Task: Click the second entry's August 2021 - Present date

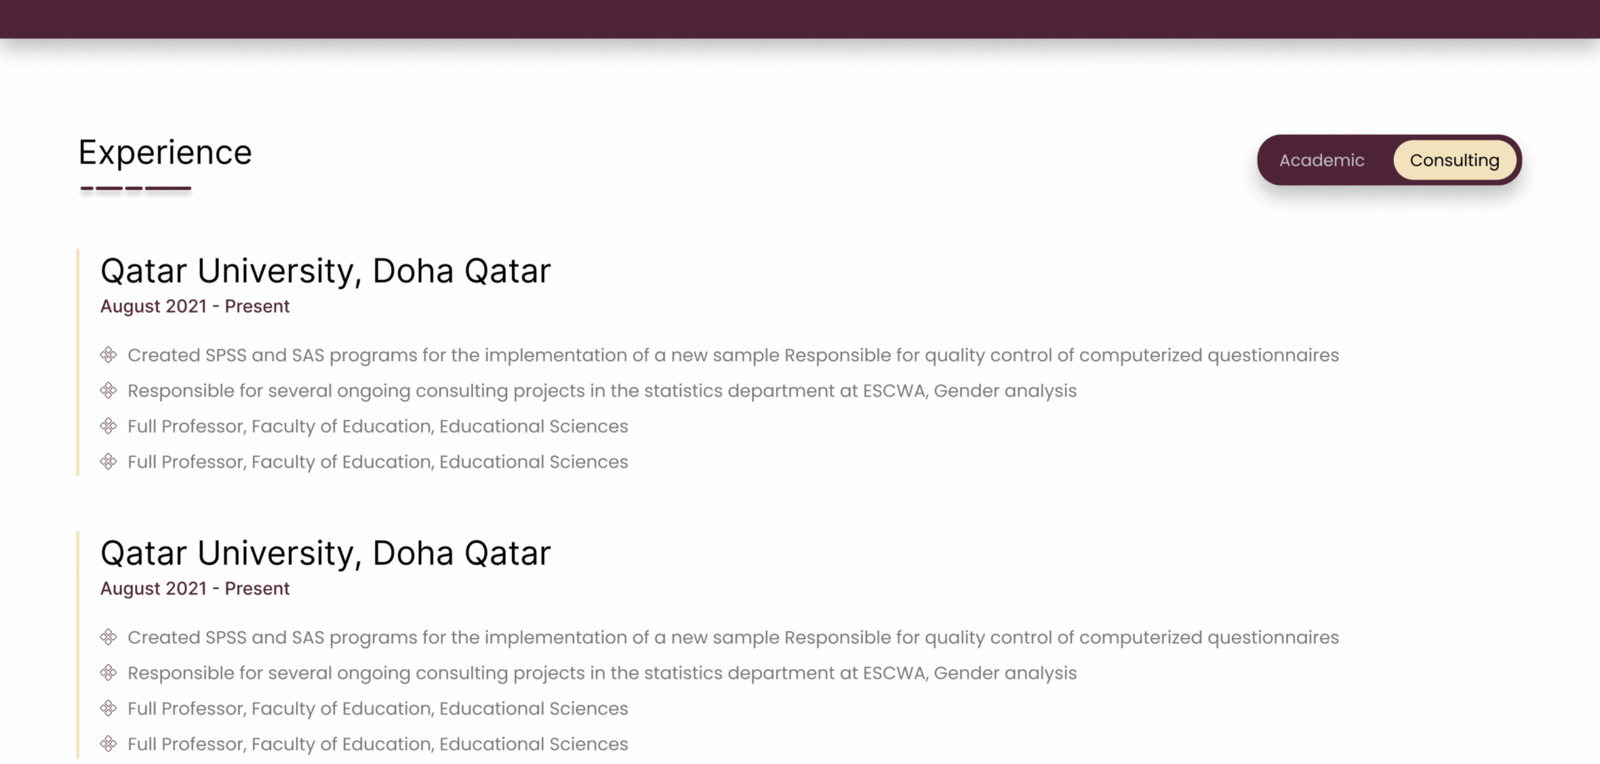Action: click(195, 588)
